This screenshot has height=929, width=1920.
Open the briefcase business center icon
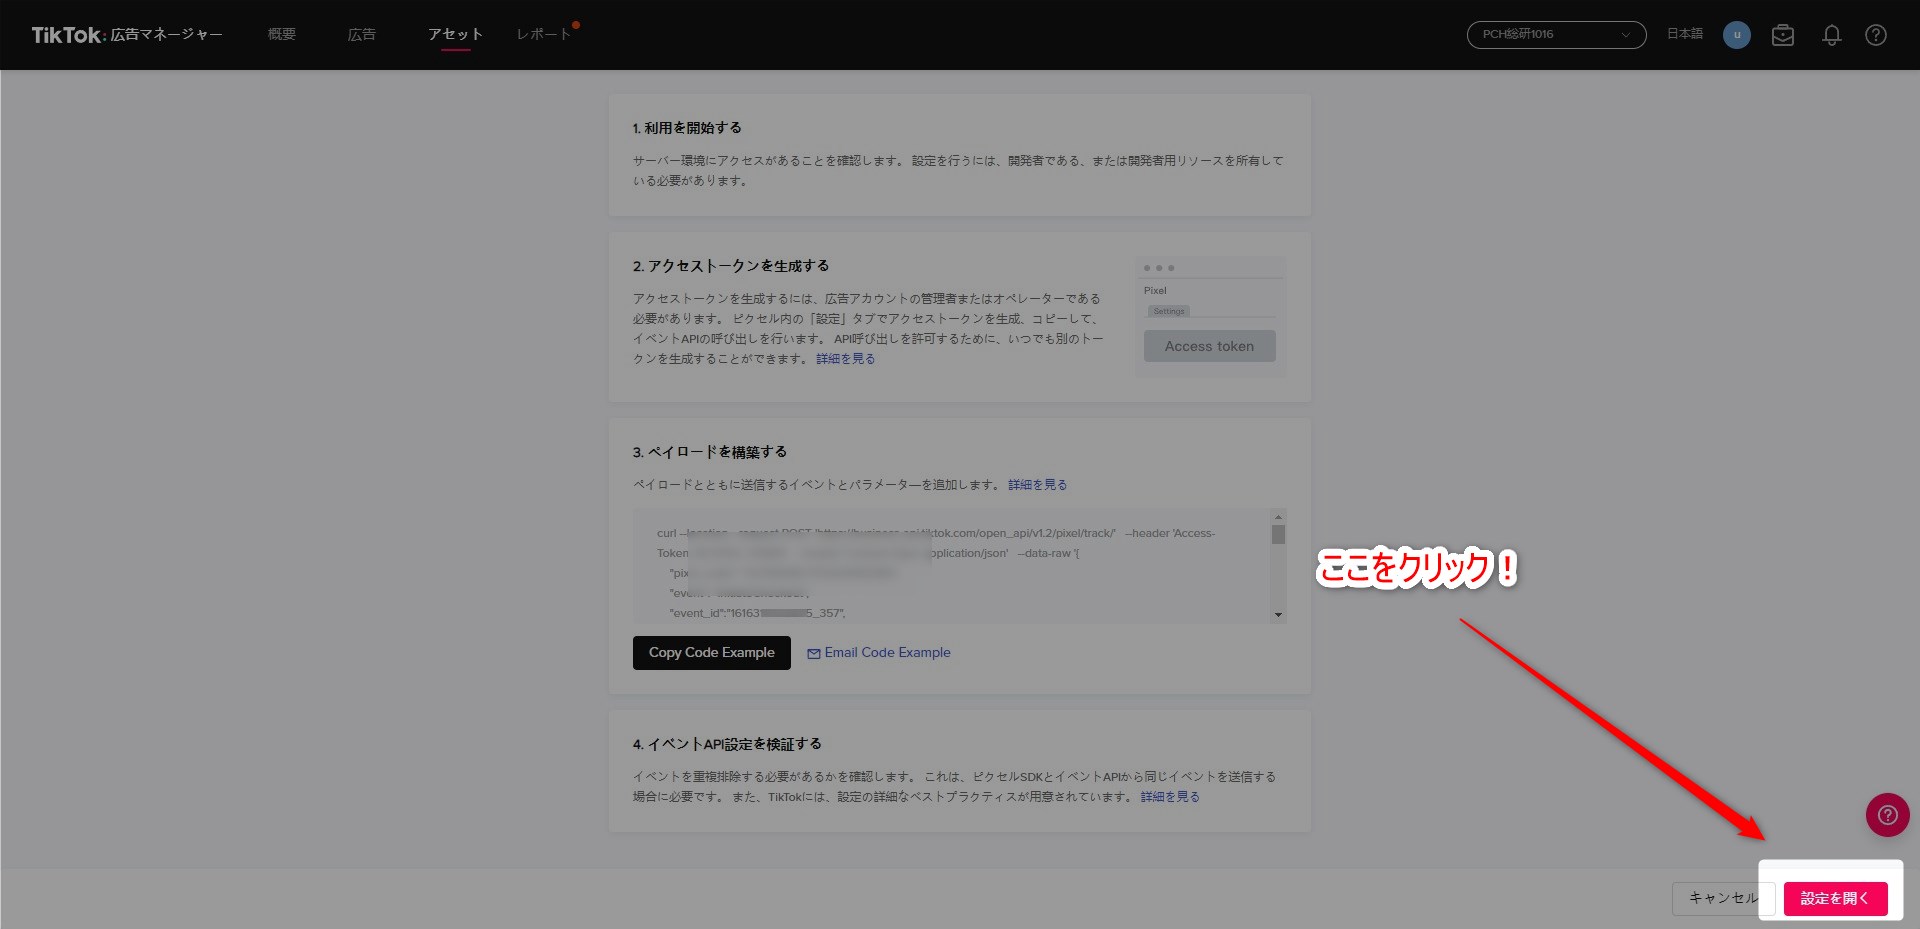[1782, 35]
